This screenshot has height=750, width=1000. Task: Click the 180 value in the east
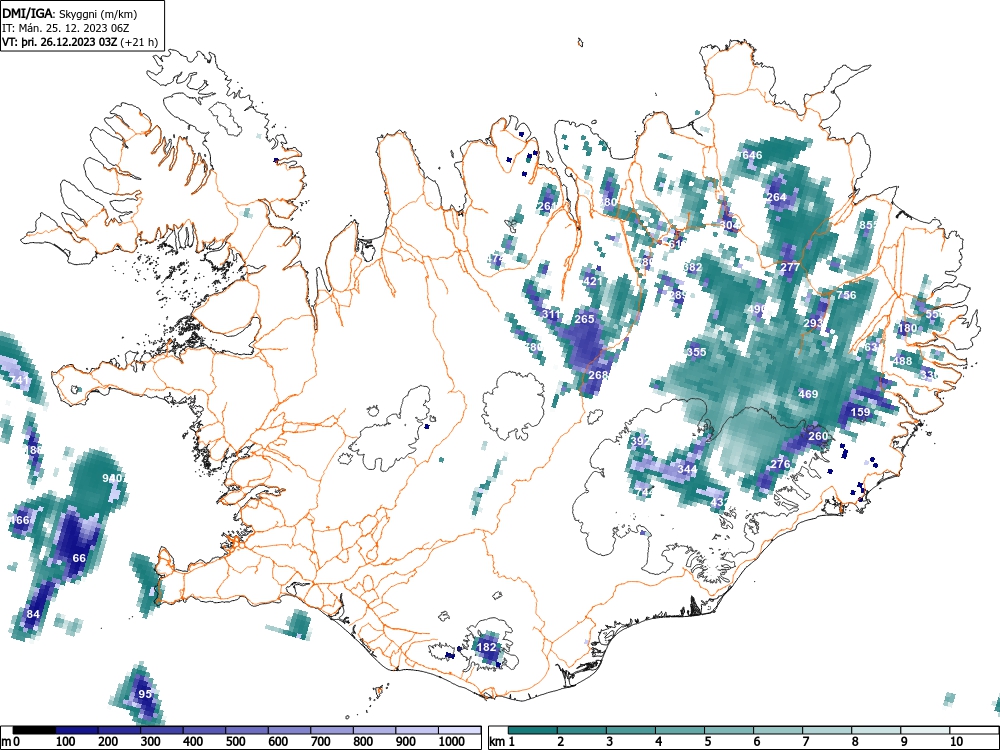tap(907, 328)
